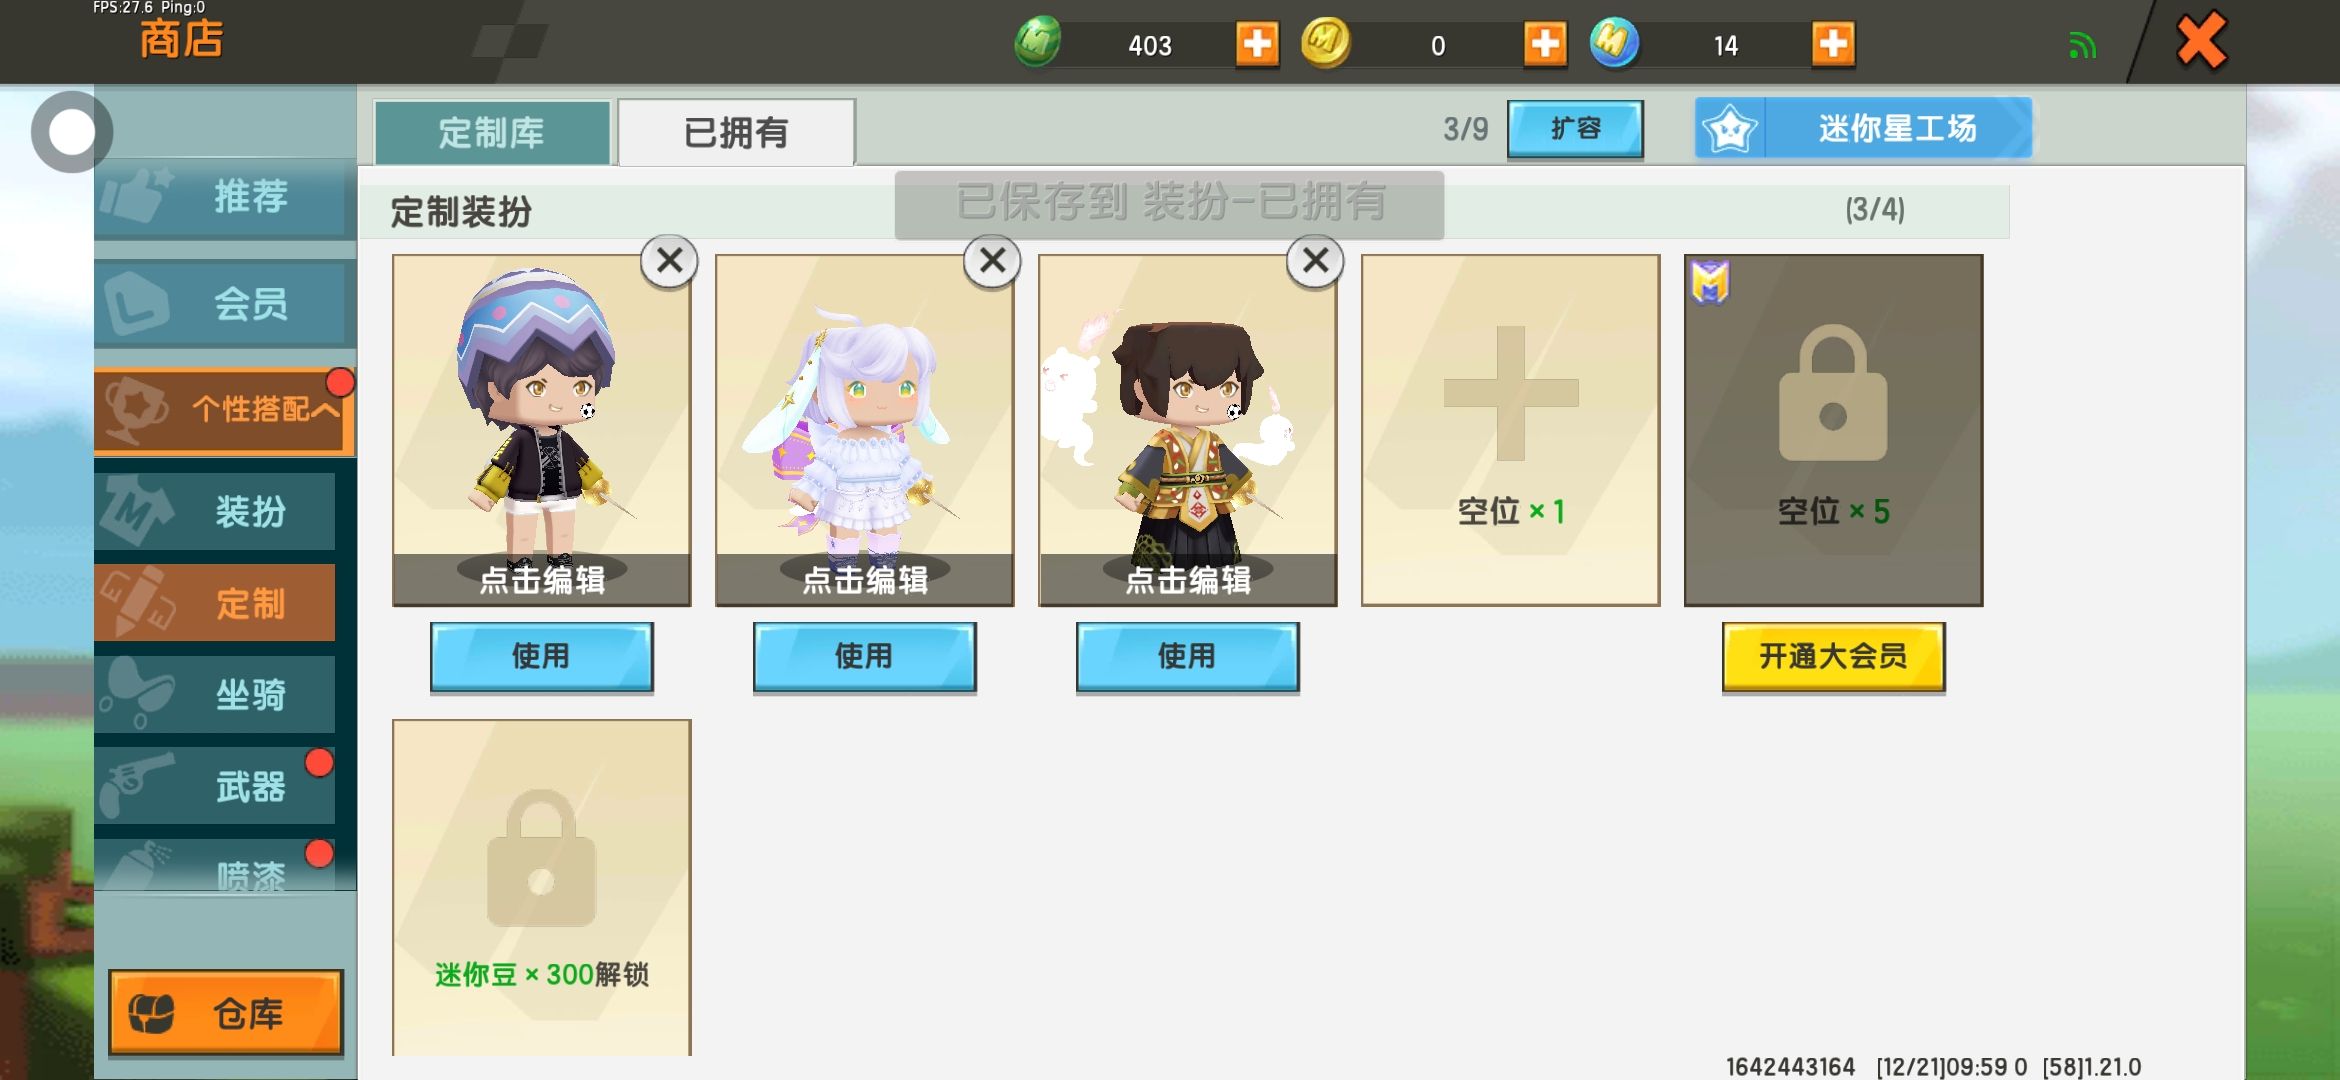This screenshot has height=1080, width=2340.
Task: Click the plus next to green mini beans
Action: tap(1257, 45)
